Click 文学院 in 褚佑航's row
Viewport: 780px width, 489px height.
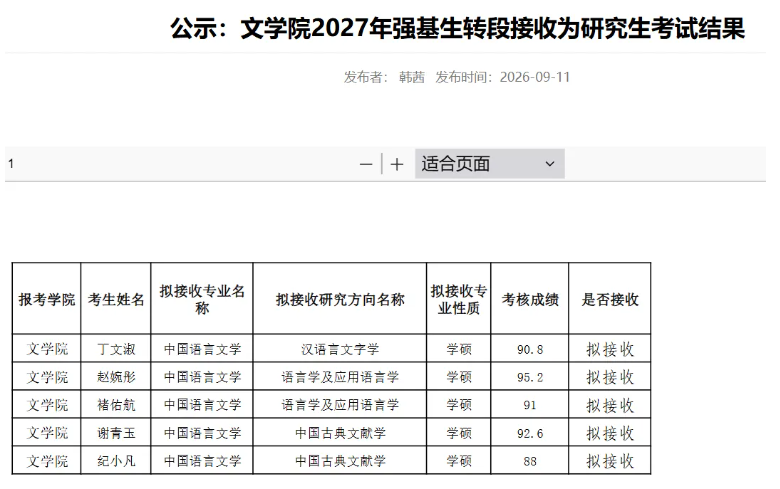47,404
